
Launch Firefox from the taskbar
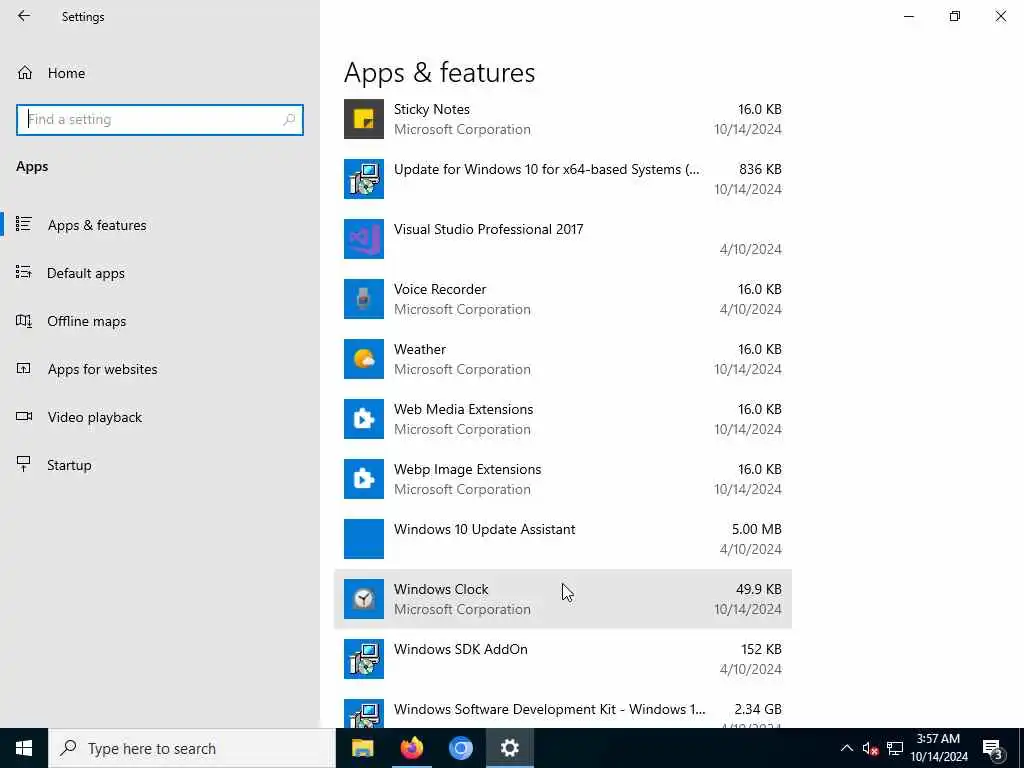pyautogui.click(x=411, y=748)
